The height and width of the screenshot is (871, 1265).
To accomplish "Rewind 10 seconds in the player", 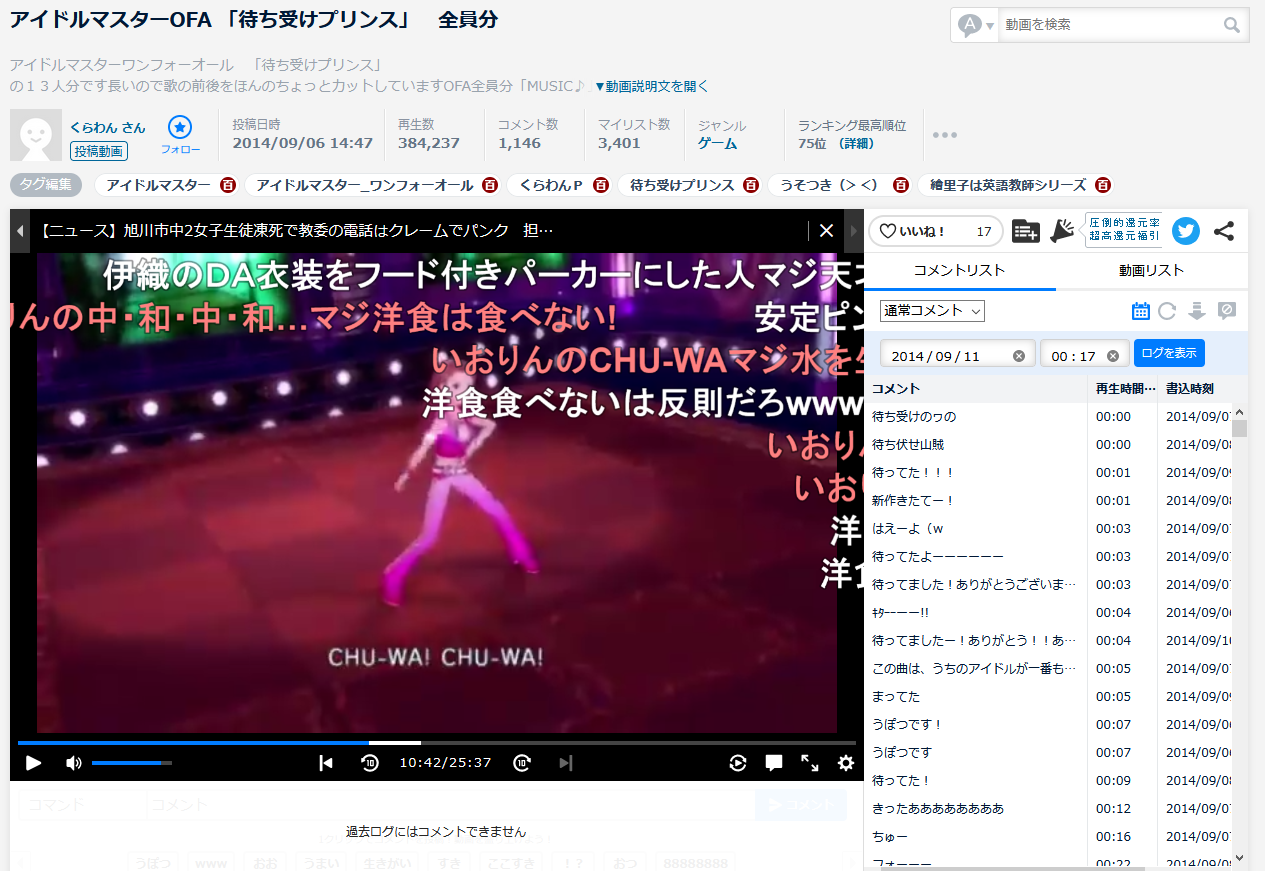I will tap(370, 763).
